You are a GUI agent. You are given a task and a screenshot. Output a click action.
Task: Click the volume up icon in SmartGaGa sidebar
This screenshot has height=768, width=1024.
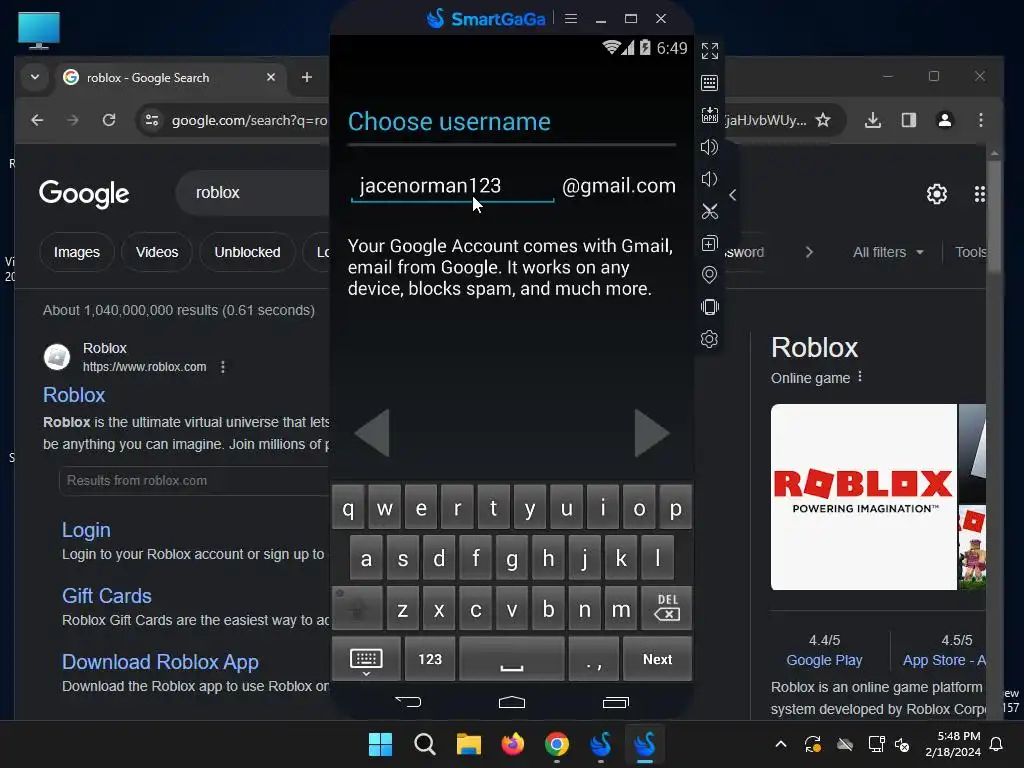click(x=709, y=147)
